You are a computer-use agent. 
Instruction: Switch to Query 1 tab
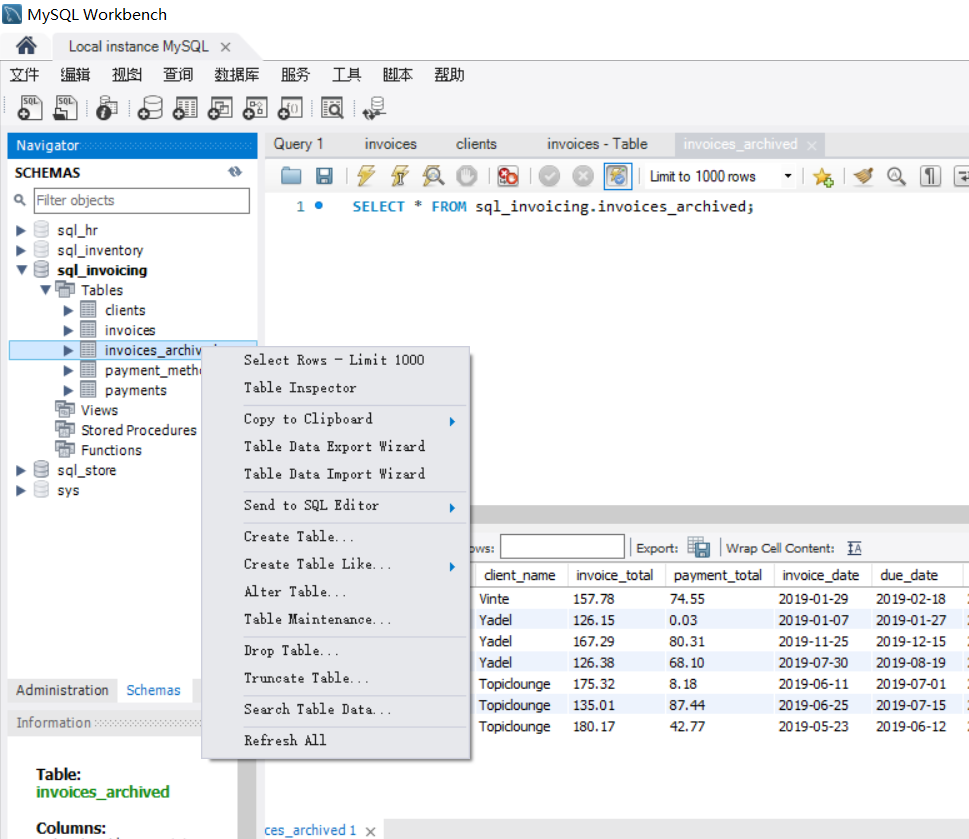298,144
